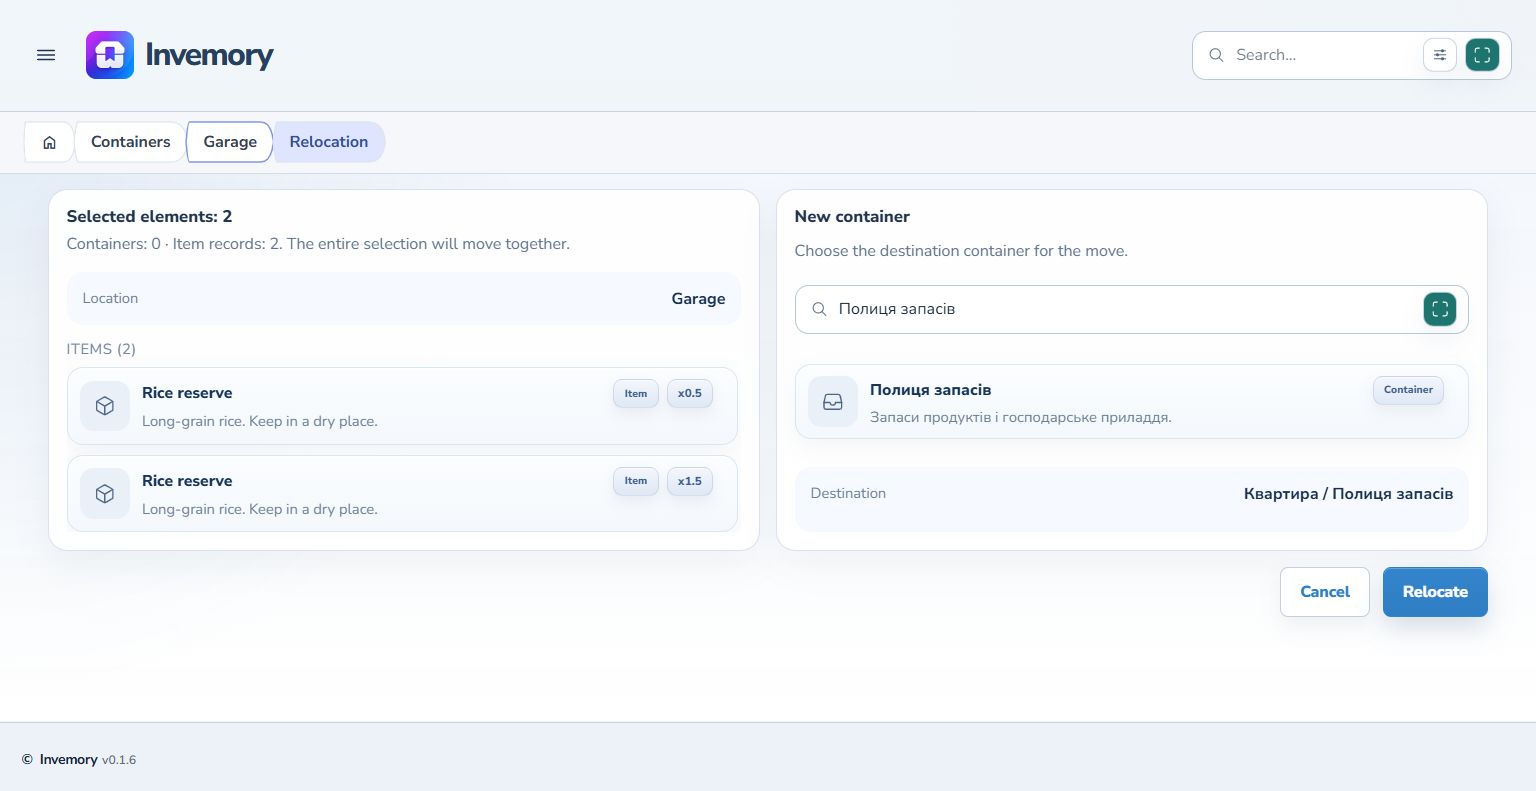
Task: Click the x1.5 quantity badge
Action: (690, 482)
